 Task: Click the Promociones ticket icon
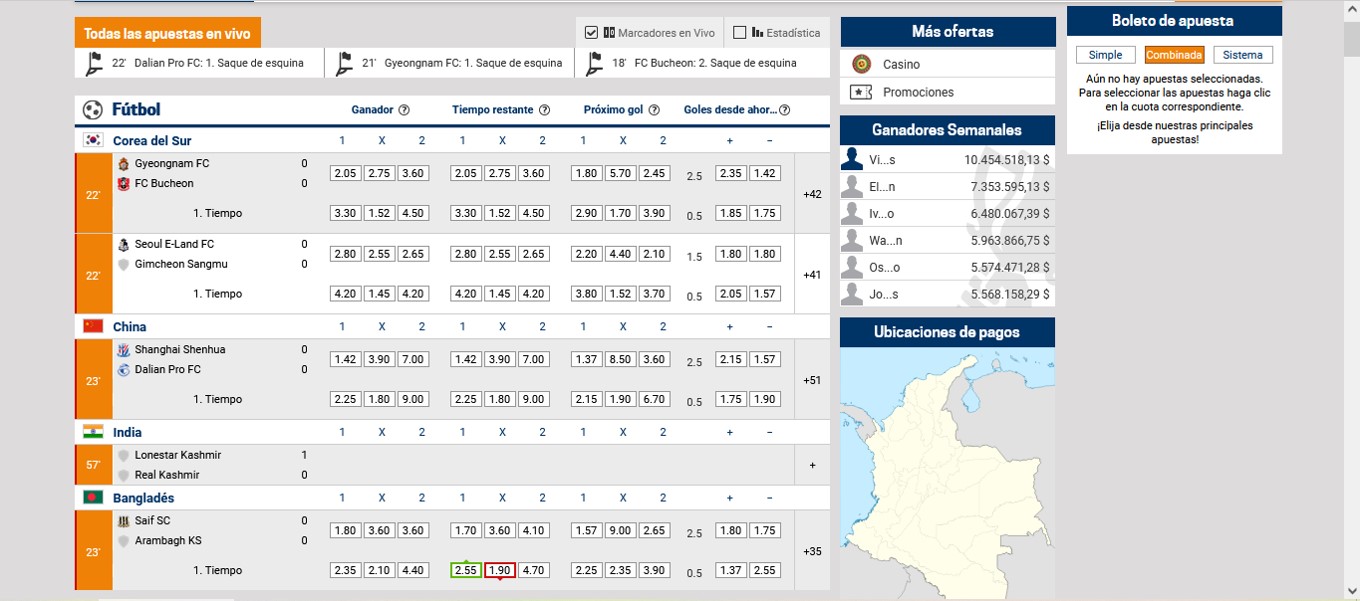[x=861, y=92]
